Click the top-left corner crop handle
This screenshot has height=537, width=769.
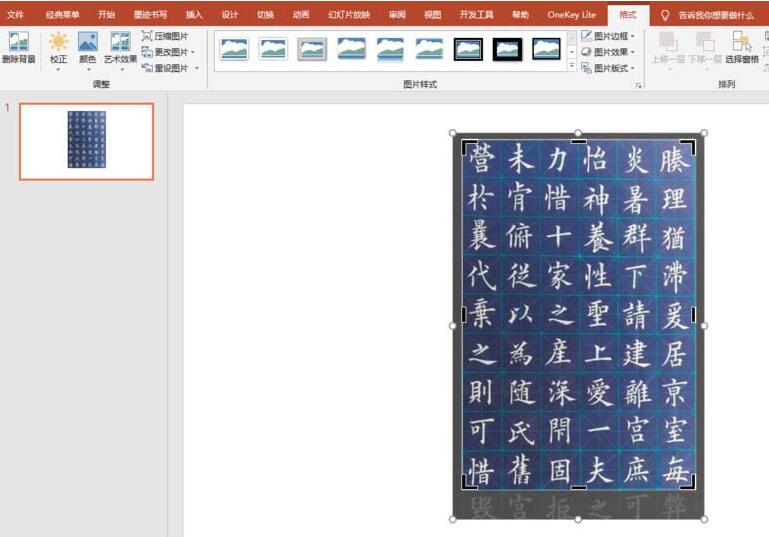(x=468, y=146)
